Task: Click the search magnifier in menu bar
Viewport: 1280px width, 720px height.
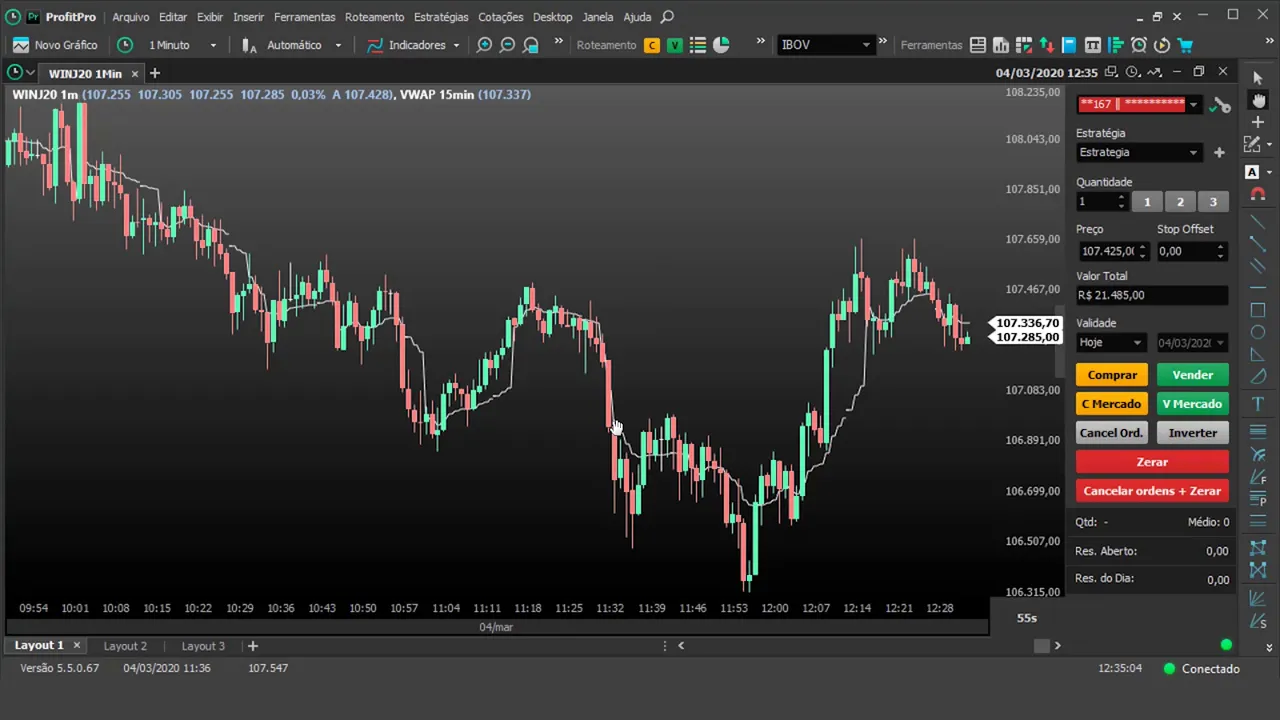Action: [x=668, y=17]
